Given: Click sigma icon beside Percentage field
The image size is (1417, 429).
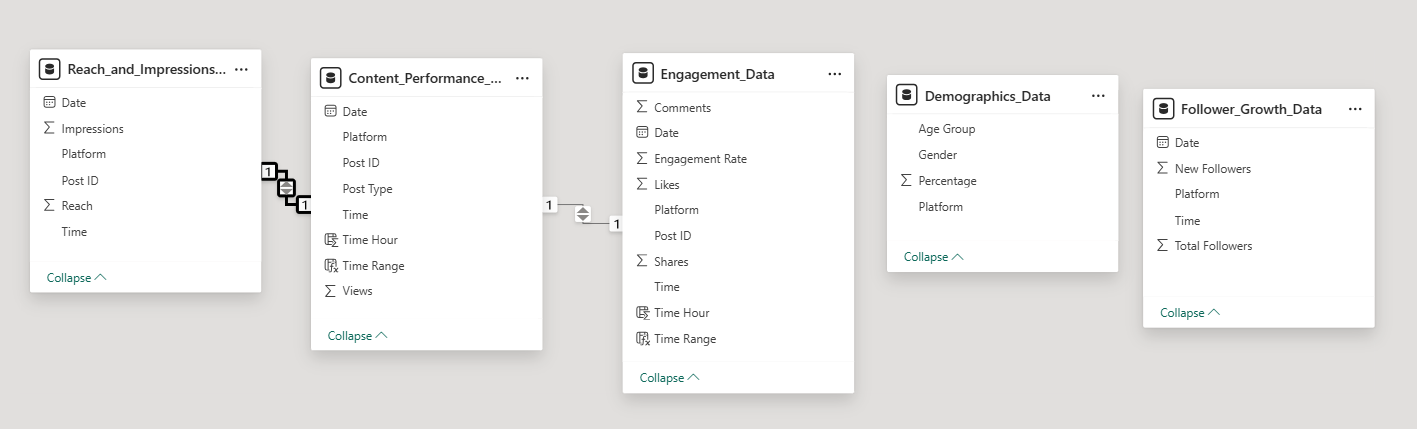Looking at the screenshot, I should tap(906, 180).
